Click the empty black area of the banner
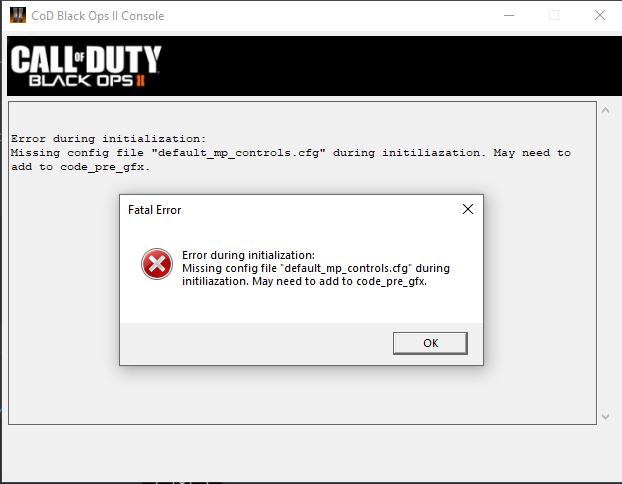The height and width of the screenshot is (484, 622). pyautogui.click(x=389, y=66)
